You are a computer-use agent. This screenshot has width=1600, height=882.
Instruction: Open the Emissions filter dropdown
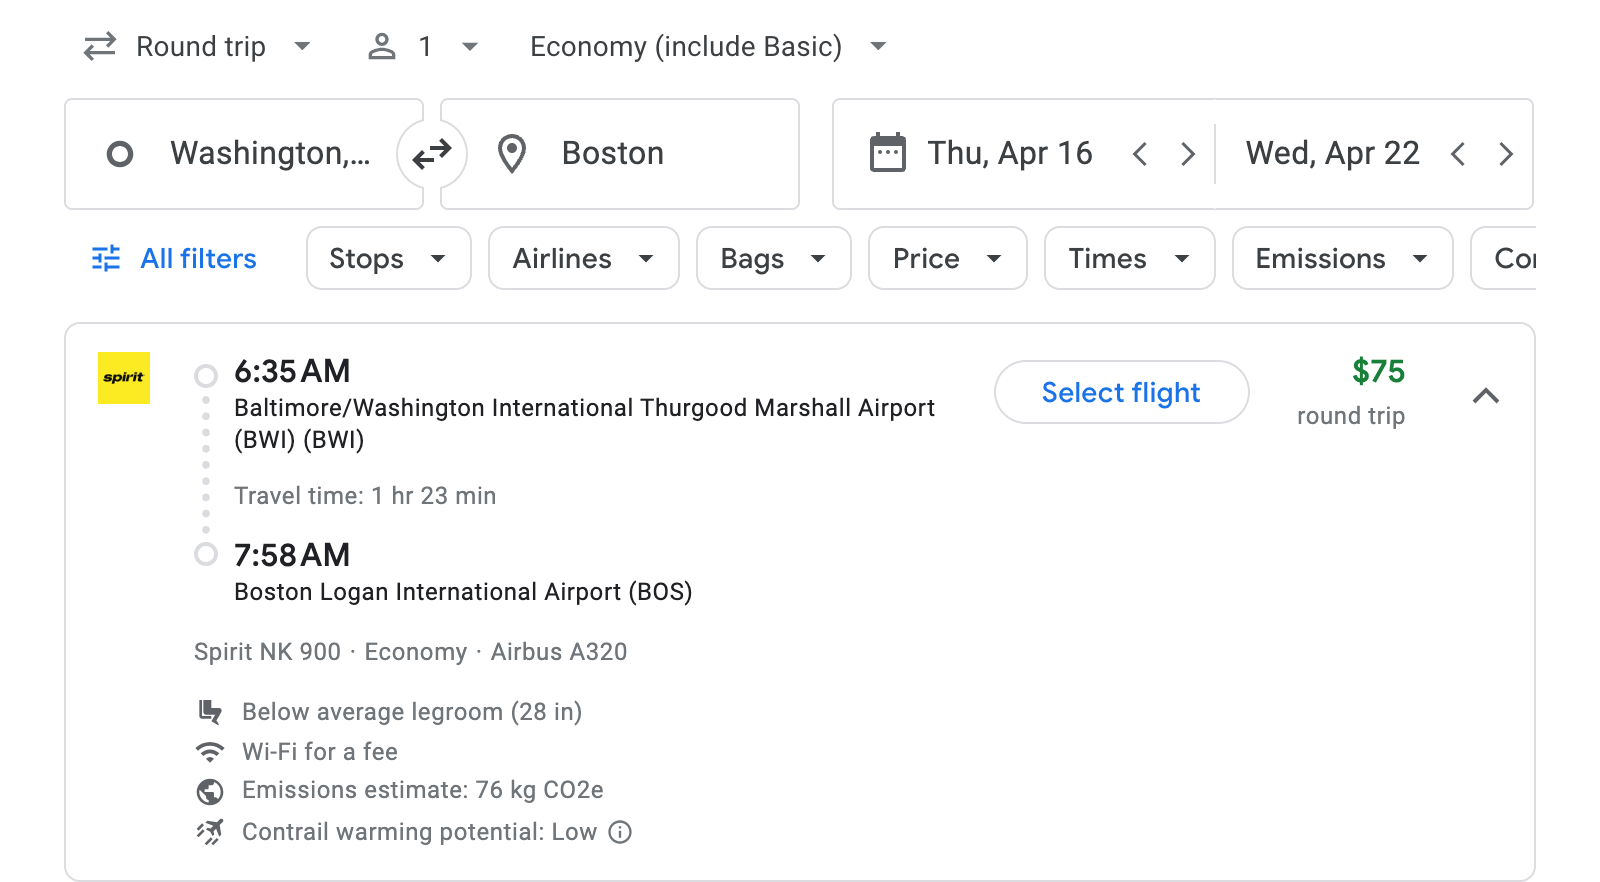(1343, 259)
